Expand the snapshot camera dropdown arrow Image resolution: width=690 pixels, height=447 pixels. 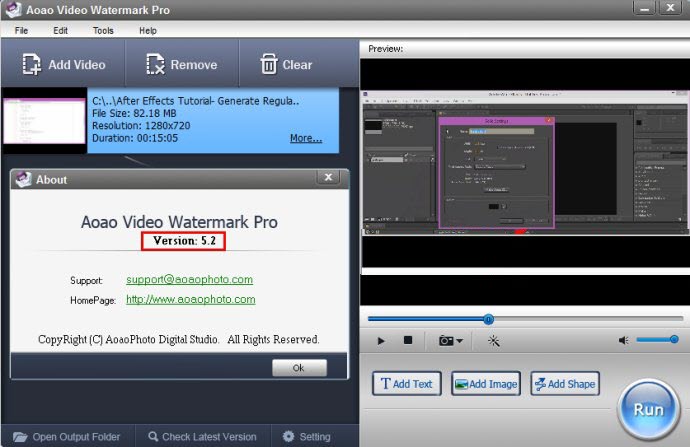(x=459, y=341)
